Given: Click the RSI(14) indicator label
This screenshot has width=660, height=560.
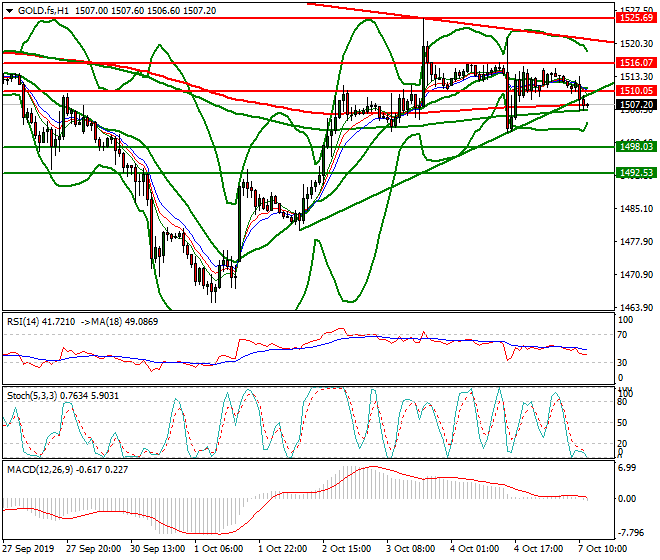Looking at the screenshot, I should point(41,322).
